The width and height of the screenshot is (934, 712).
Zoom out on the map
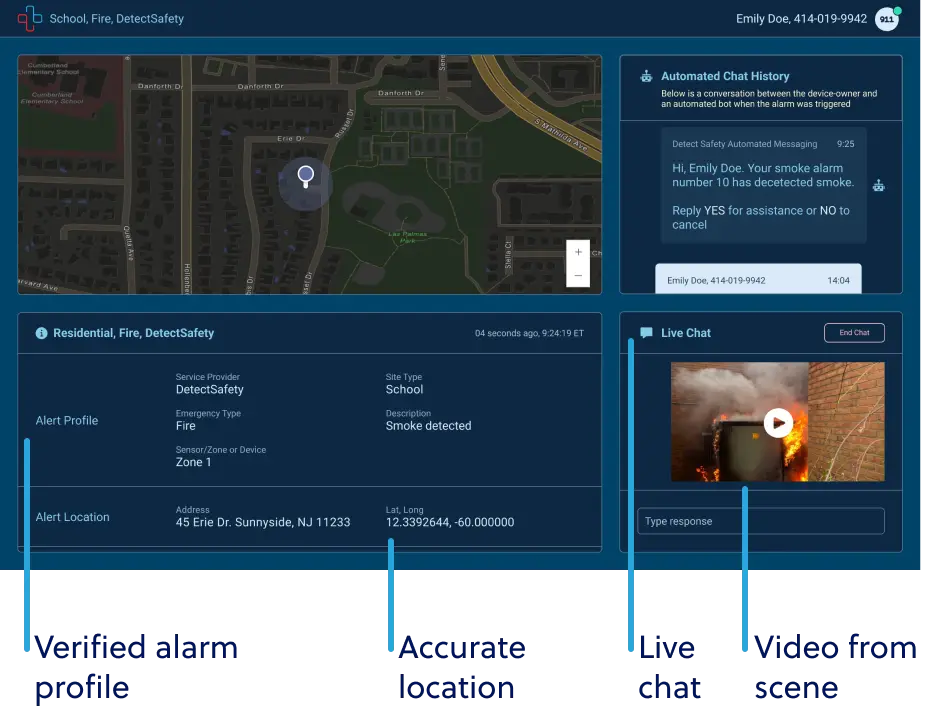pos(578,275)
